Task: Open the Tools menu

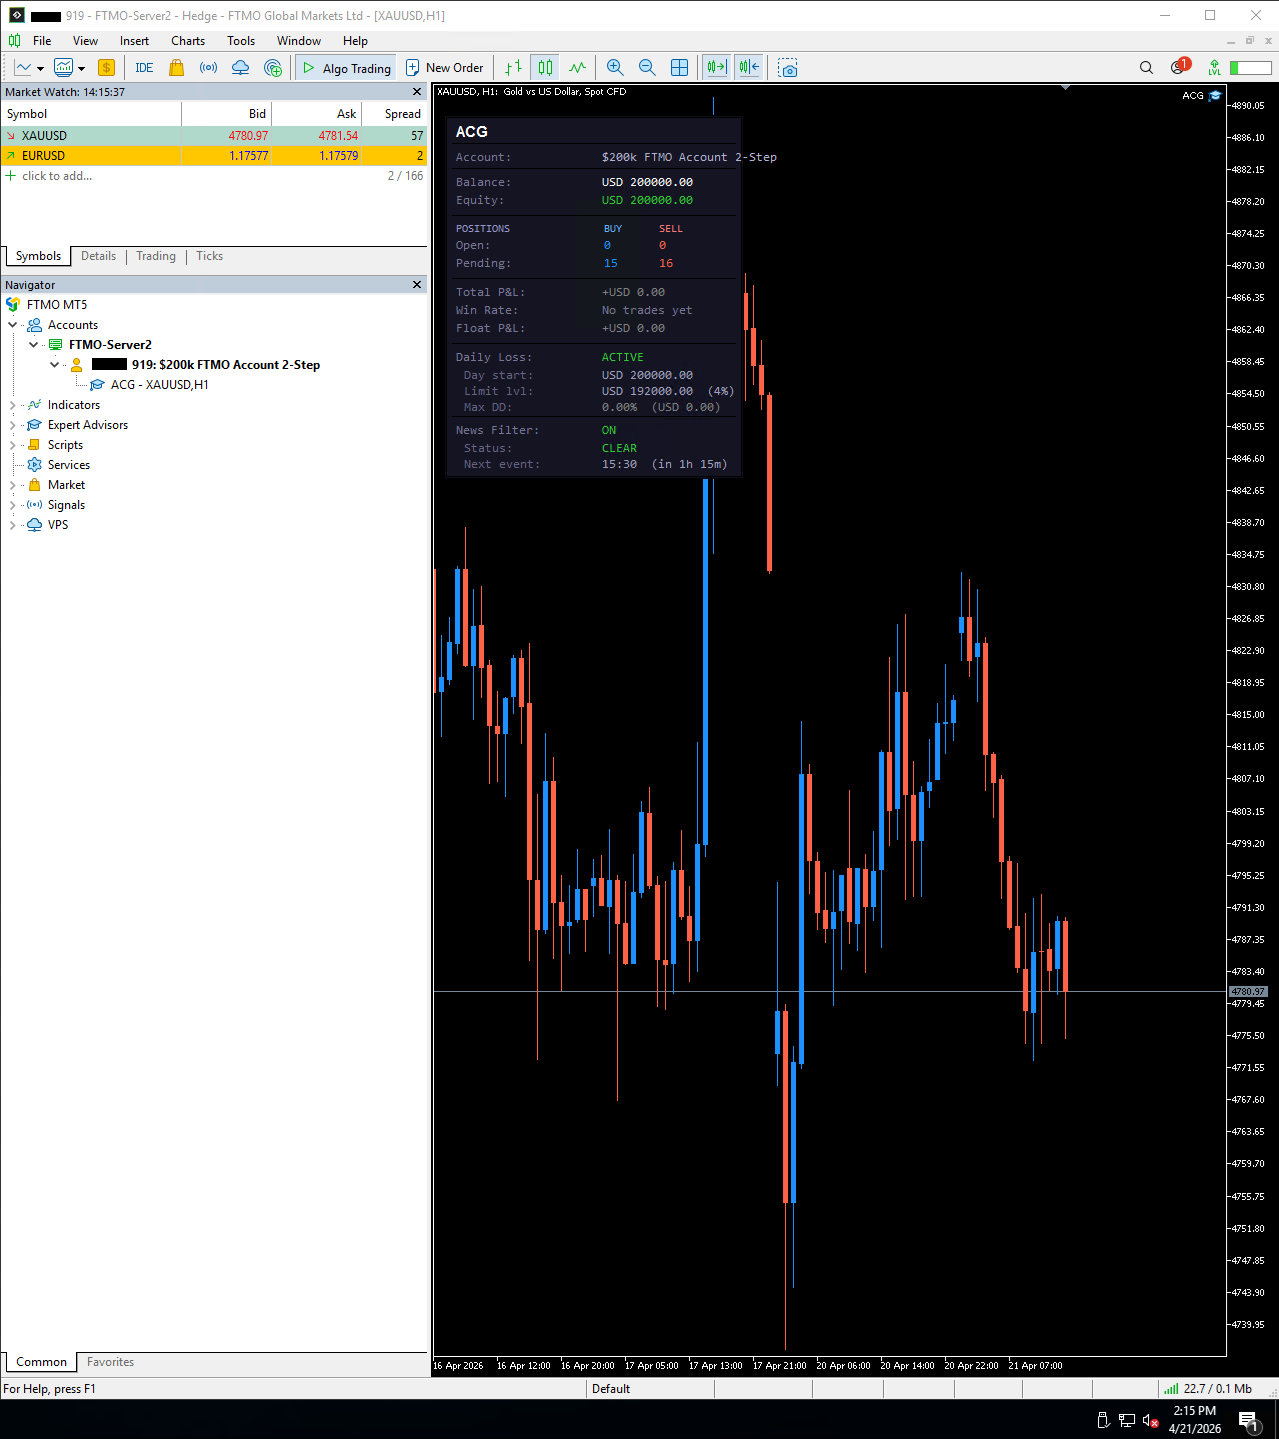Action: (x=241, y=41)
